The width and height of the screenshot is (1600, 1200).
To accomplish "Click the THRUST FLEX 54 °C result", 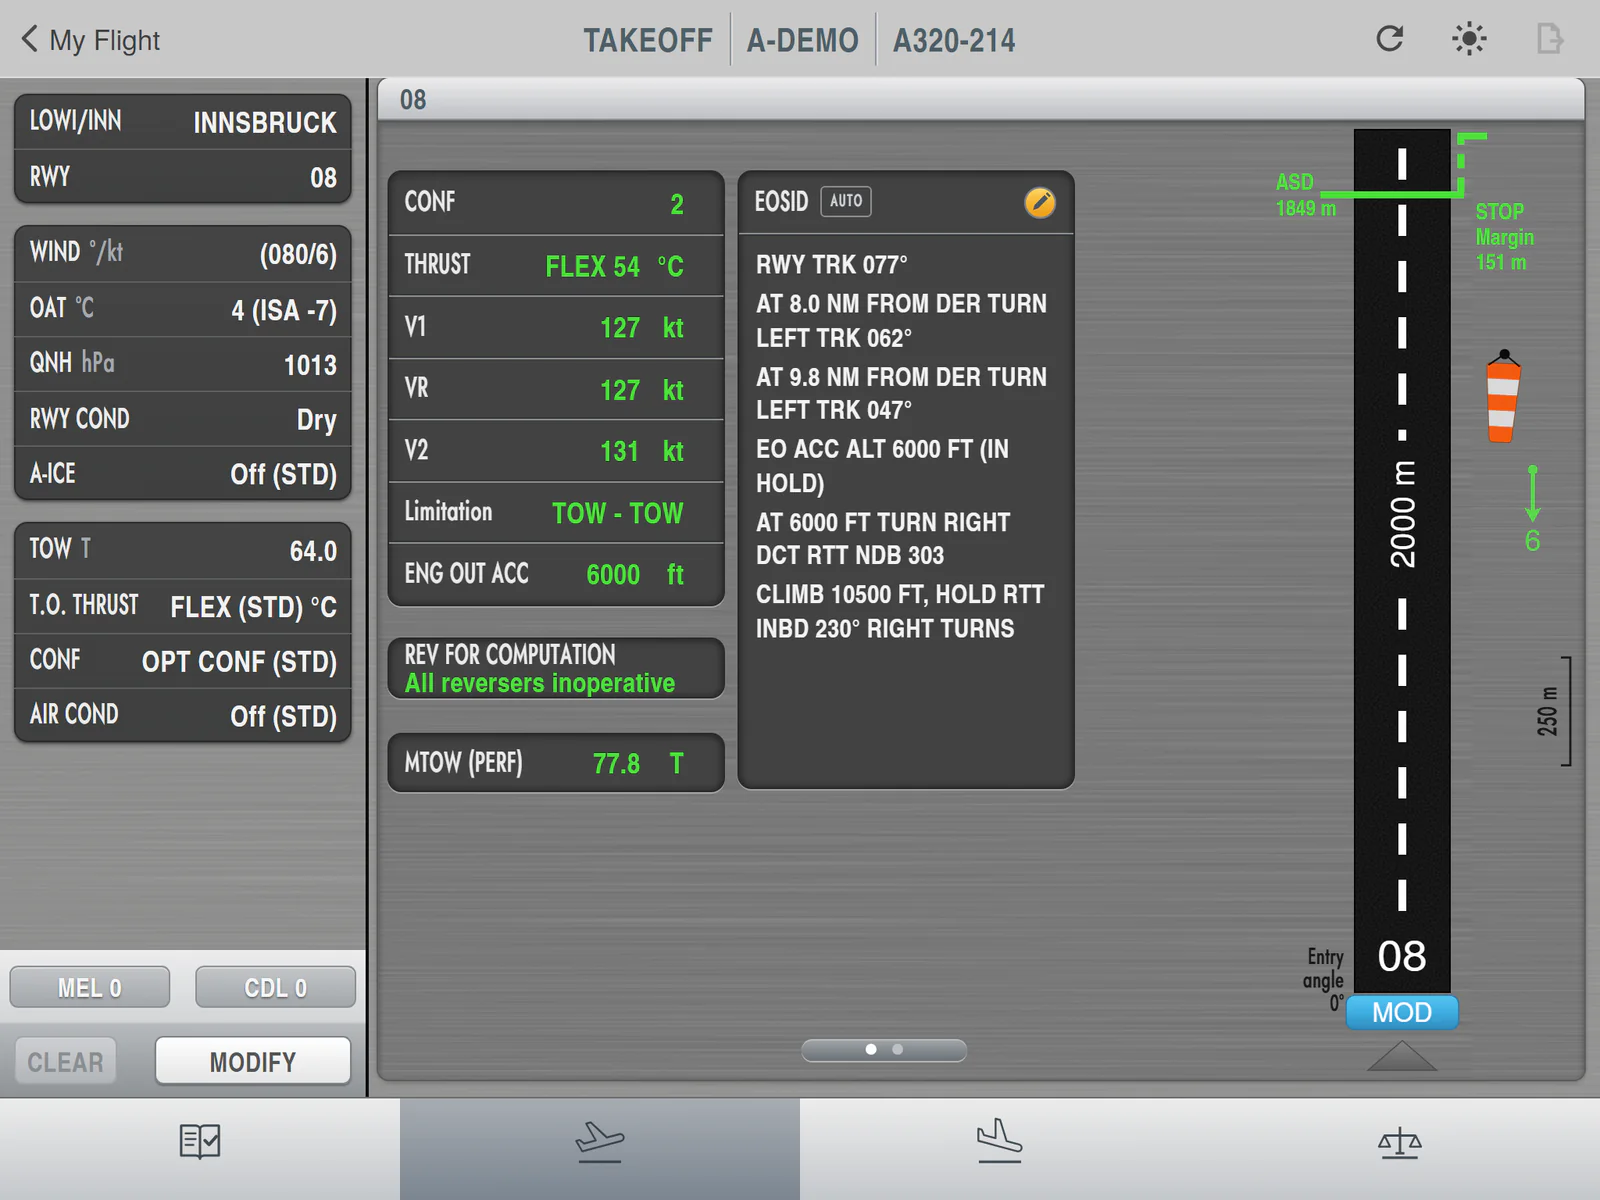I will (x=556, y=266).
